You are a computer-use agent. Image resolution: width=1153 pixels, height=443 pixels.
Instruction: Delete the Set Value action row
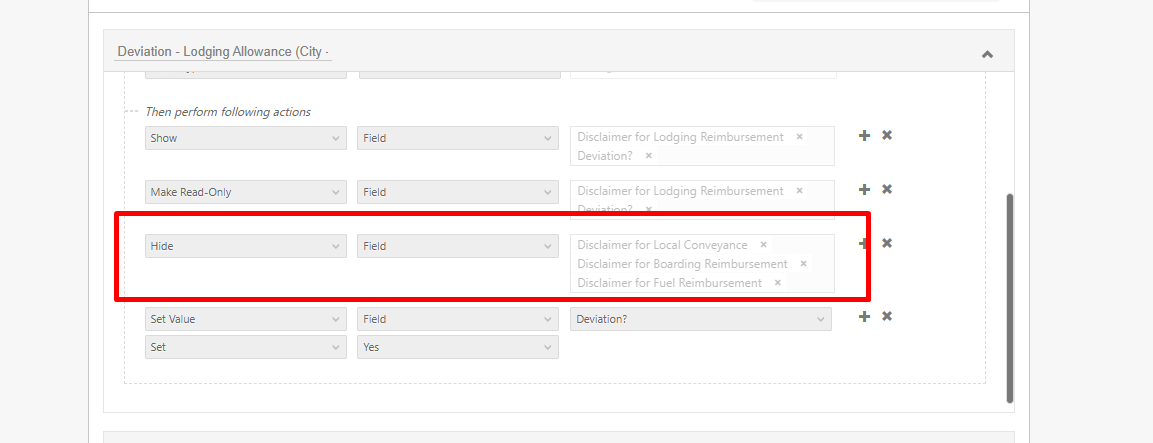tap(887, 317)
